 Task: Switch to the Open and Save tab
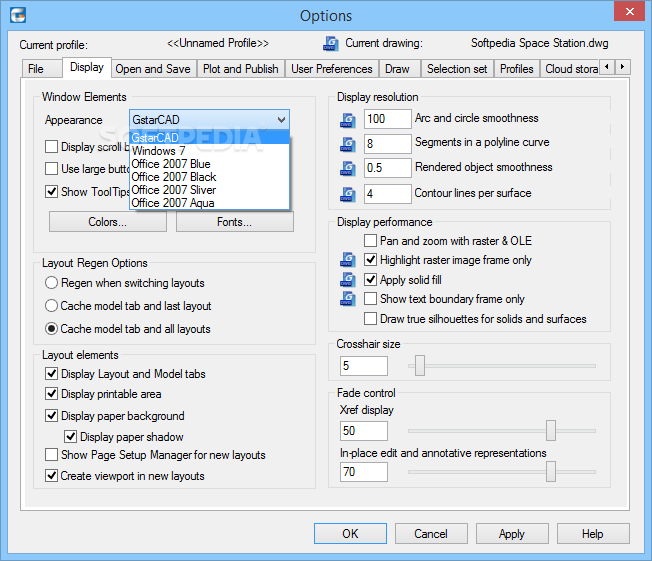click(x=153, y=69)
